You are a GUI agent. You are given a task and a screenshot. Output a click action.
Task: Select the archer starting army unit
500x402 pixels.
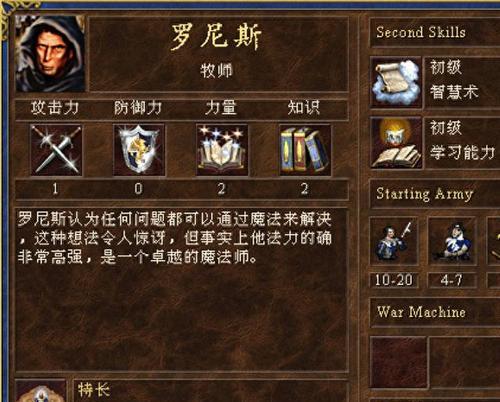pos(452,241)
